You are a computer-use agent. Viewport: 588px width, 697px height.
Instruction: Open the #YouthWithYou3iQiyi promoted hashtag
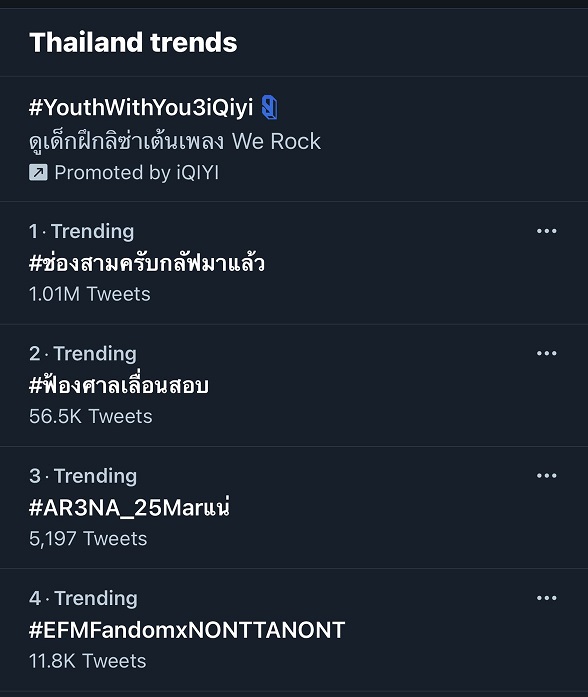coord(141,108)
